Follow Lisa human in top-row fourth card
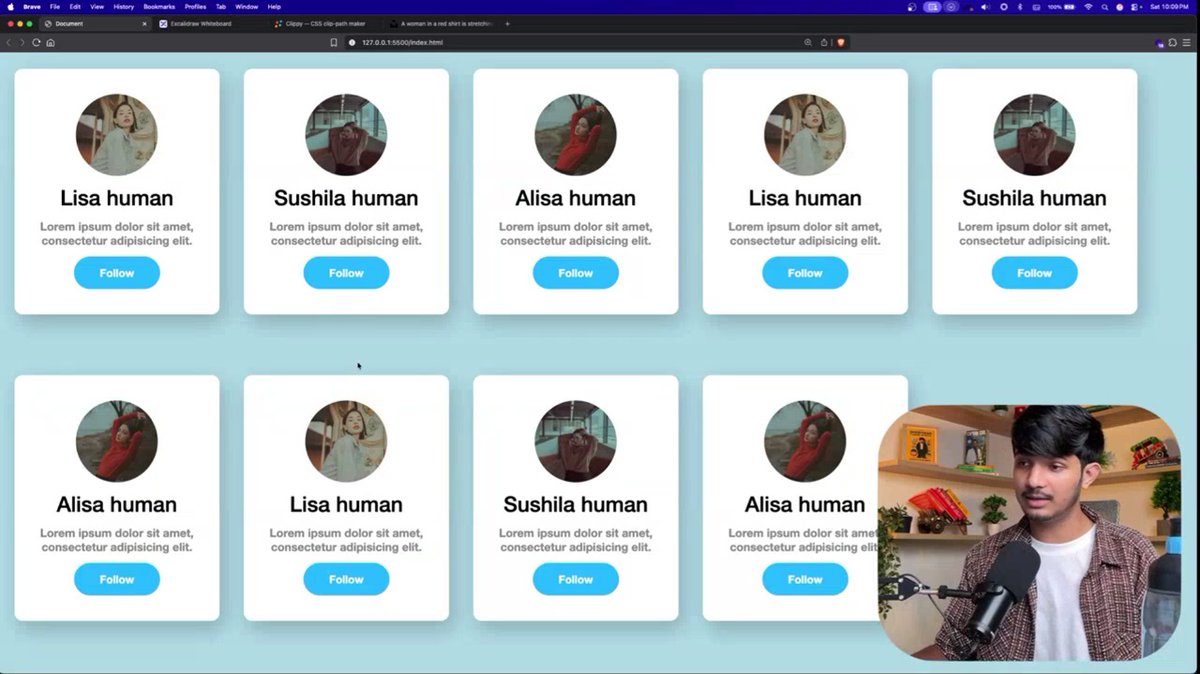 coord(805,273)
